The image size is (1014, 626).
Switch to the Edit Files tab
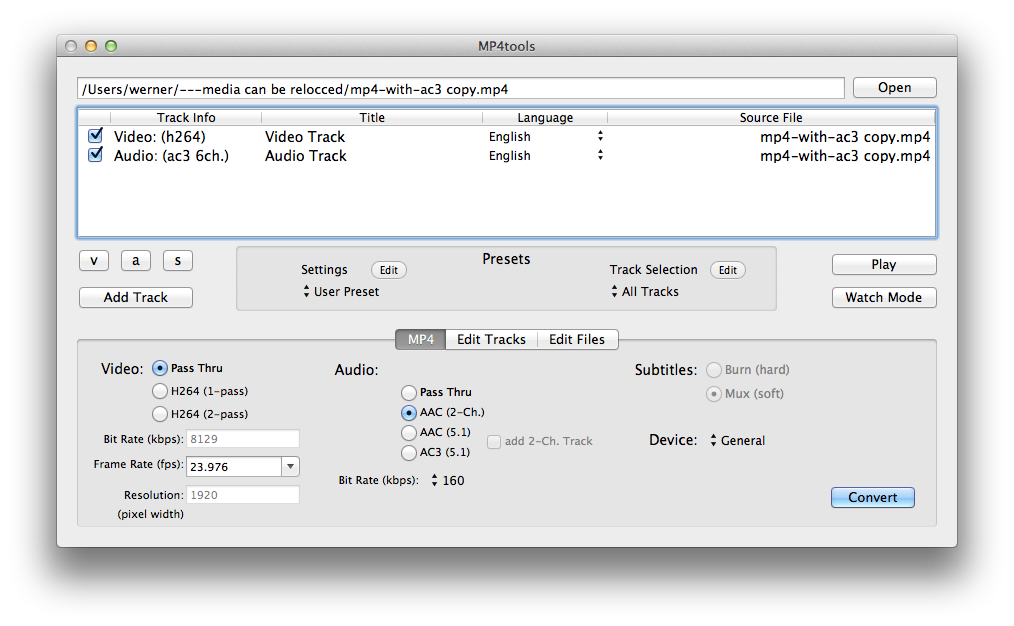(x=577, y=340)
